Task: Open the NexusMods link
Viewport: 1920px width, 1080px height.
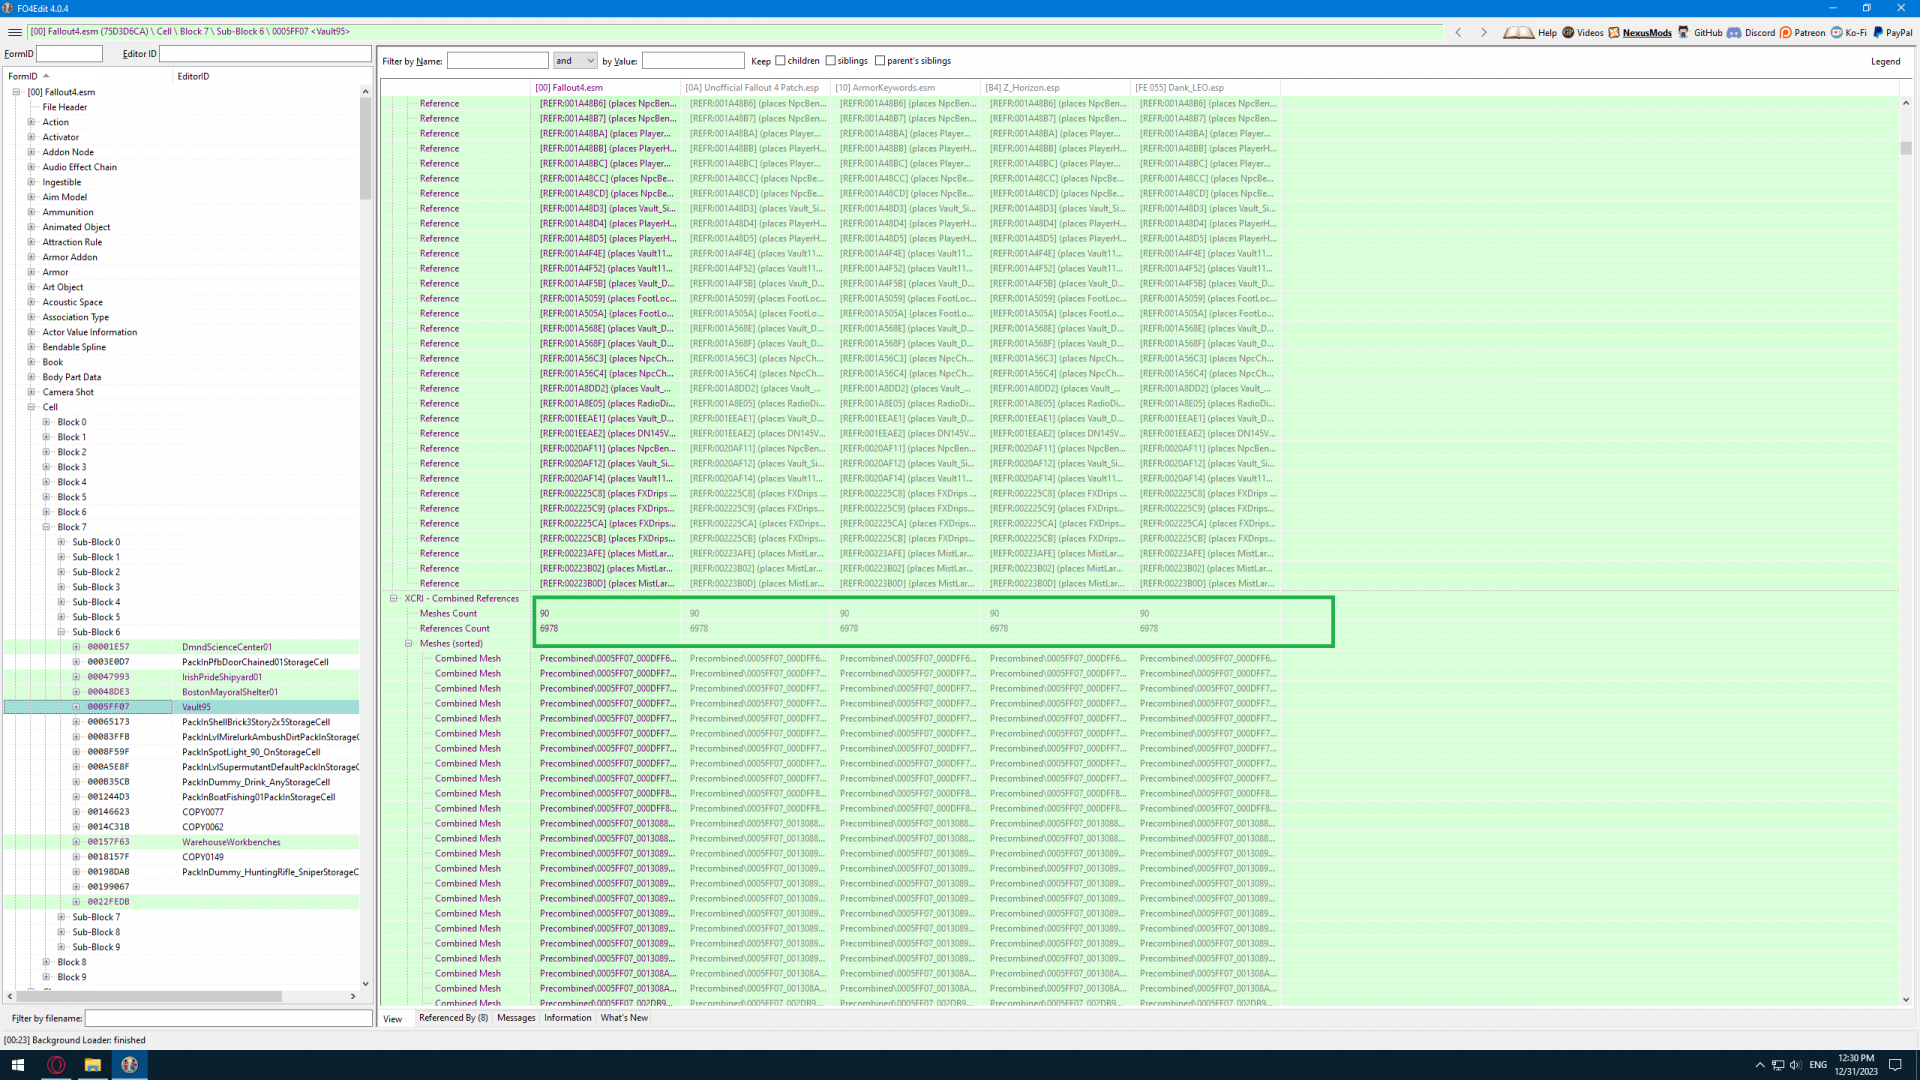Action: point(1646,32)
